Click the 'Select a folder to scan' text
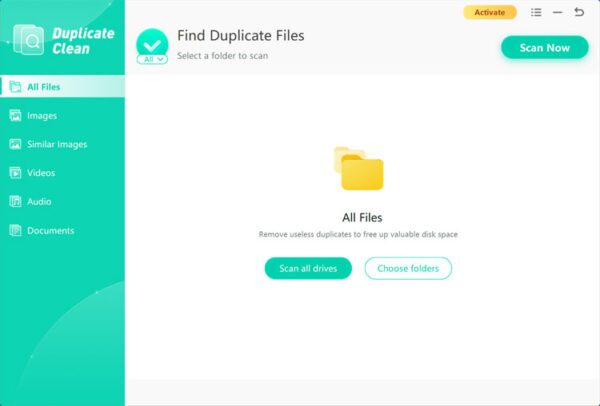The image size is (600, 406). tap(222, 56)
